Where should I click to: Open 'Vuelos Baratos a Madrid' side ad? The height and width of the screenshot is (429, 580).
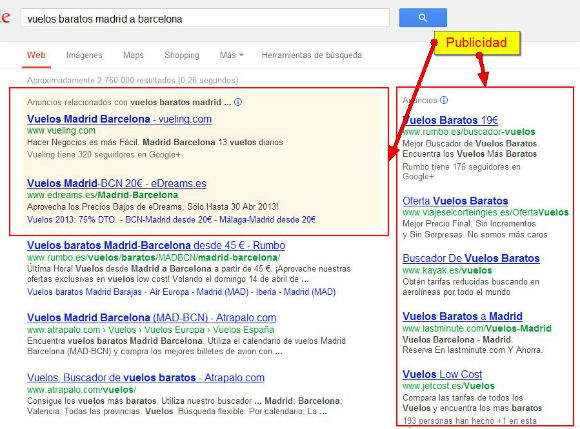462,316
